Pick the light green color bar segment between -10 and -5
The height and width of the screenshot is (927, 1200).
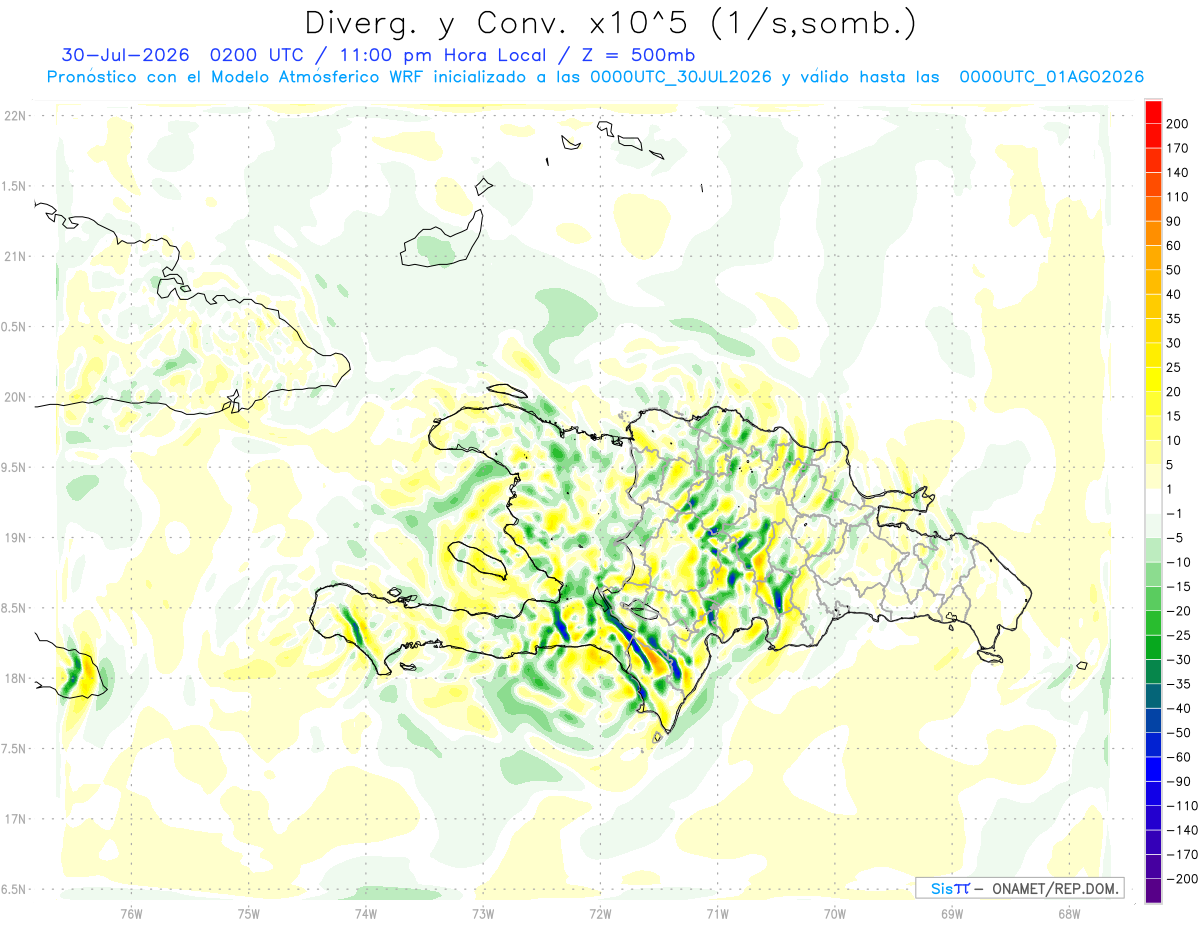click(1153, 550)
